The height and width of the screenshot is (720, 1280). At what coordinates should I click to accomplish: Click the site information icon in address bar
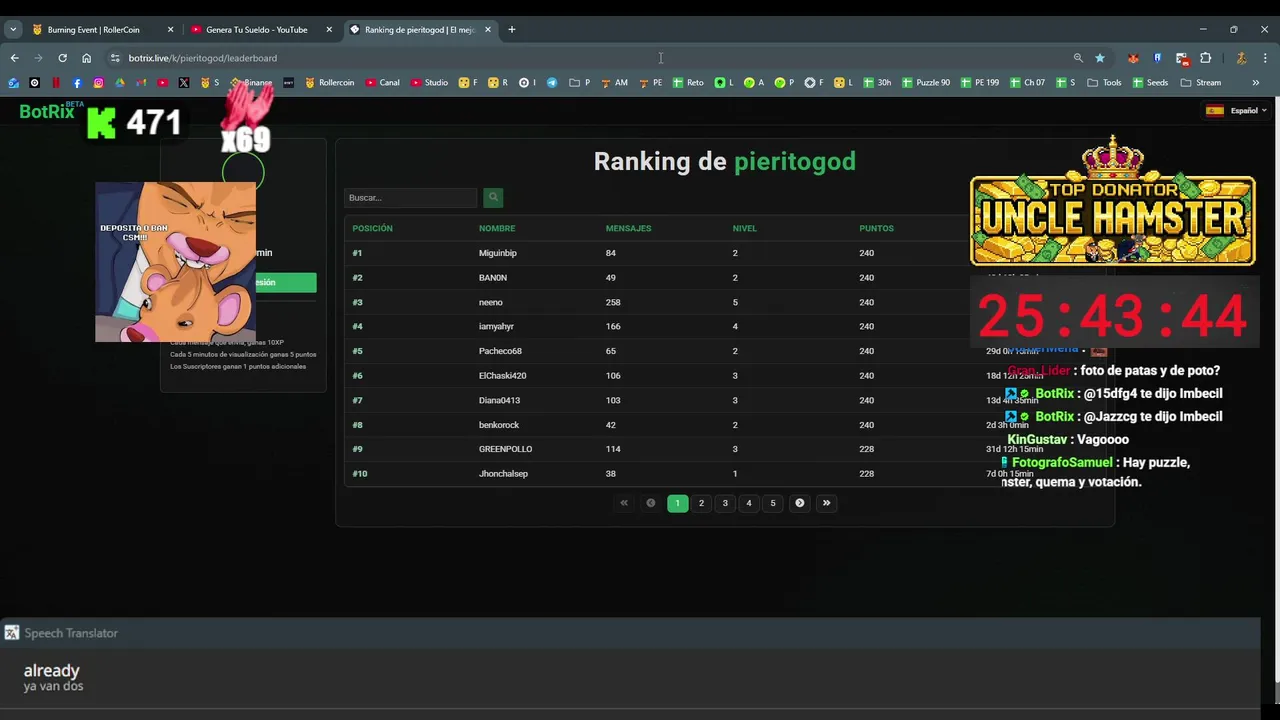(x=115, y=58)
